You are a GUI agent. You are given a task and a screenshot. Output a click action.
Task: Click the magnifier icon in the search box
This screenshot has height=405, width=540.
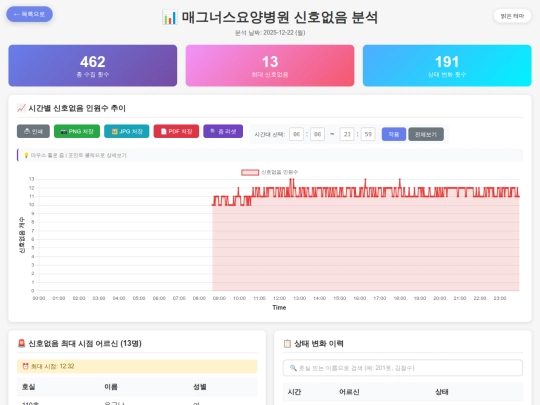(x=293, y=368)
